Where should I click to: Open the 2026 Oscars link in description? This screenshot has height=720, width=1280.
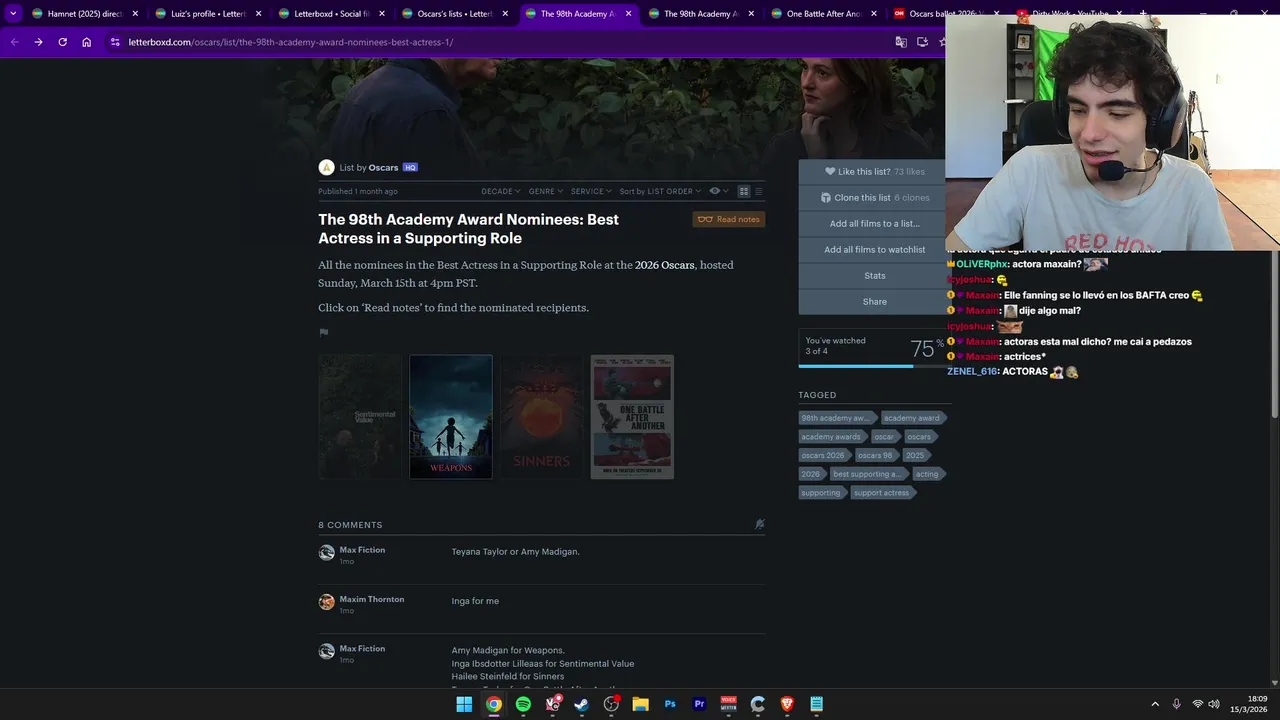click(664, 265)
